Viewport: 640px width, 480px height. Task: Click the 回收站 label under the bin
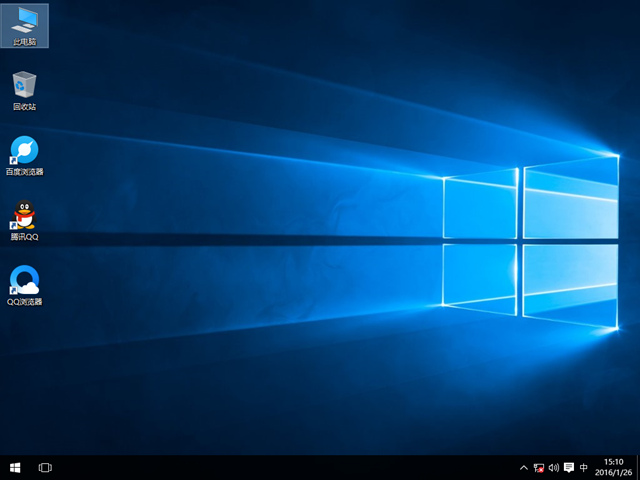click(x=25, y=107)
